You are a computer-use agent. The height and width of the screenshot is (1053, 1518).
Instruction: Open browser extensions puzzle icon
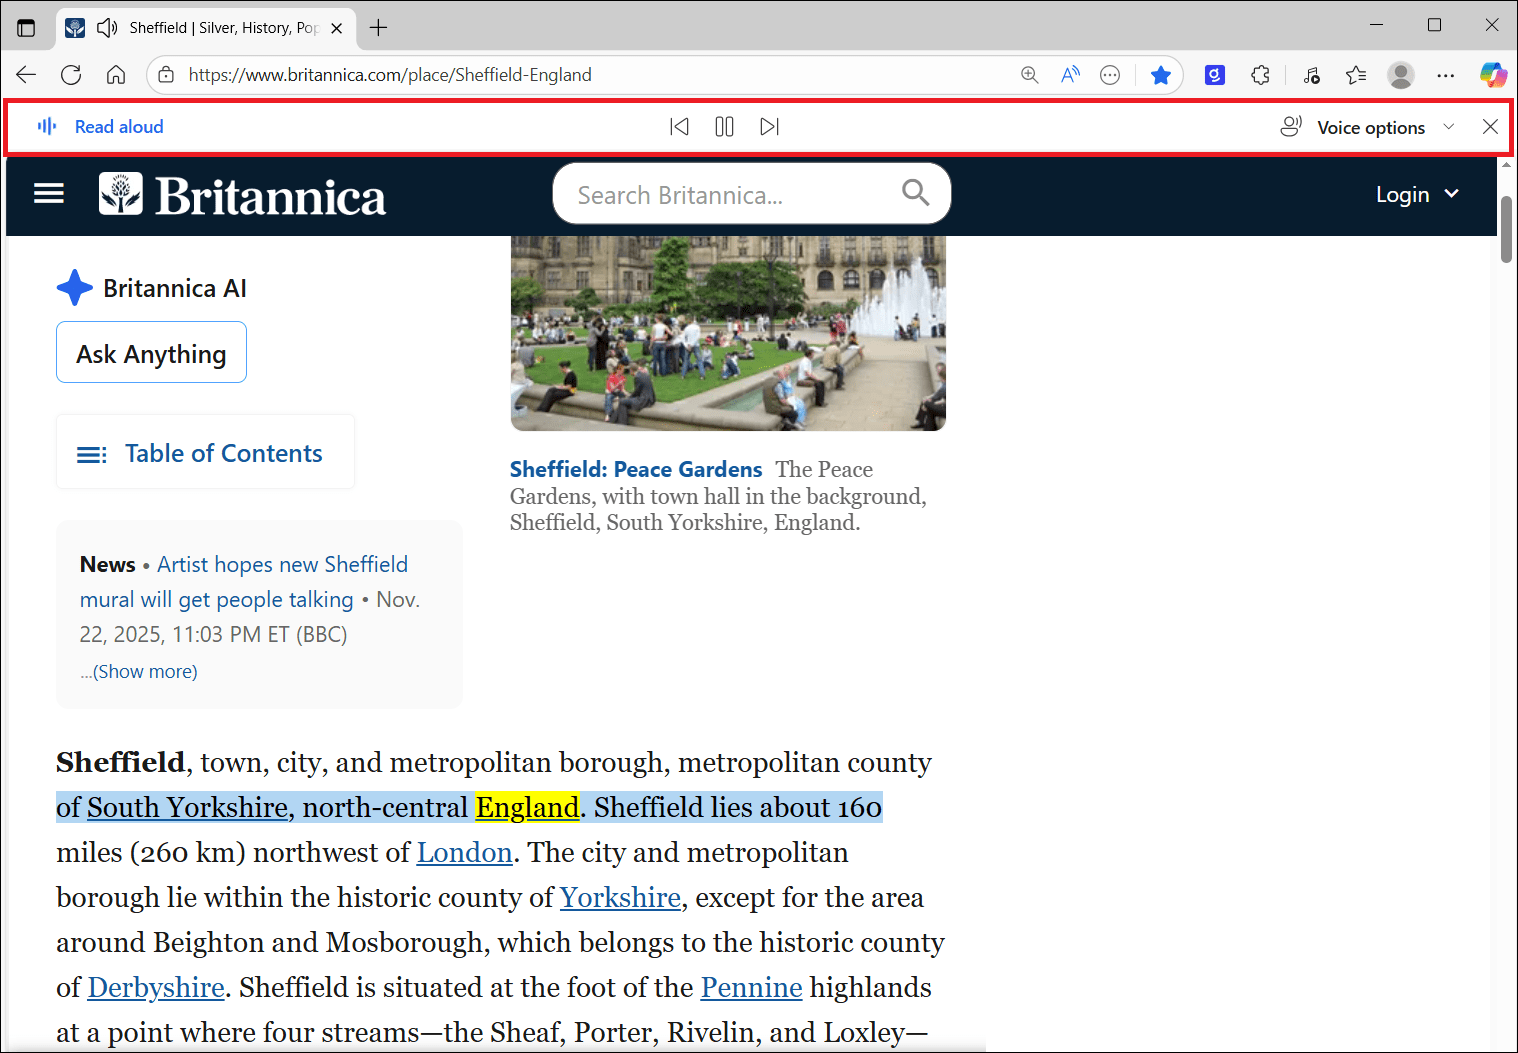tap(1260, 74)
